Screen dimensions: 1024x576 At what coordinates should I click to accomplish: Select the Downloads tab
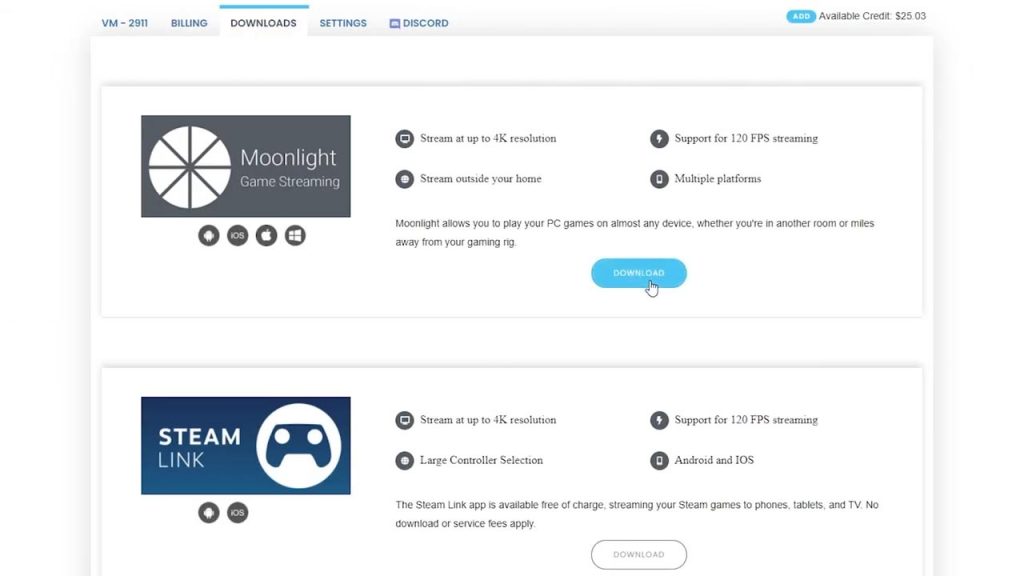click(x=263, y=23)
